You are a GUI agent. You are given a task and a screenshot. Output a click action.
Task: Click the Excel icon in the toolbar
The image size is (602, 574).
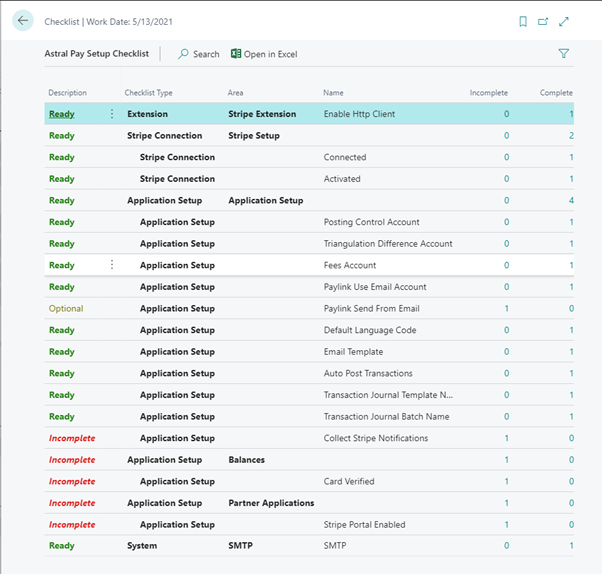click(x=236, y=54)
